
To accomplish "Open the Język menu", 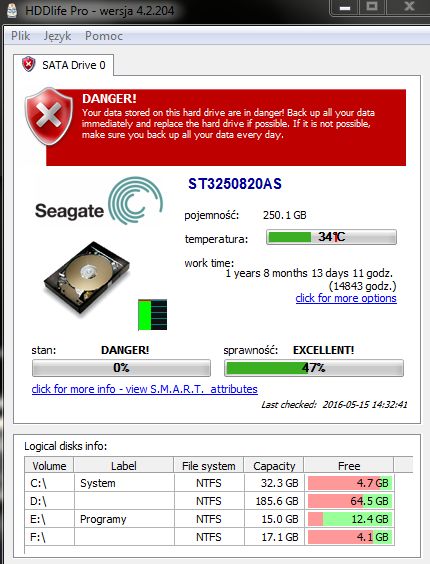I will pyautogui.click(x=57, y=36).
